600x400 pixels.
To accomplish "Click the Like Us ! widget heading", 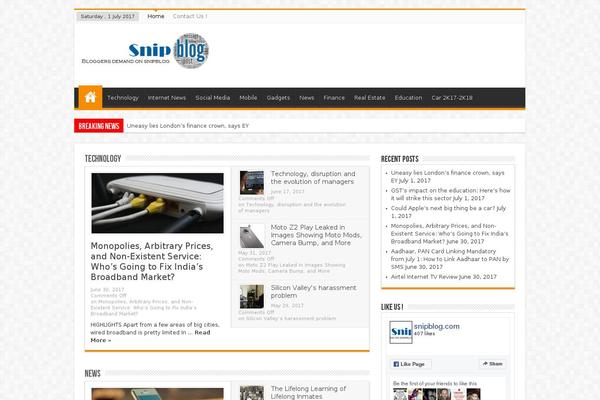I will coord(392,307).
